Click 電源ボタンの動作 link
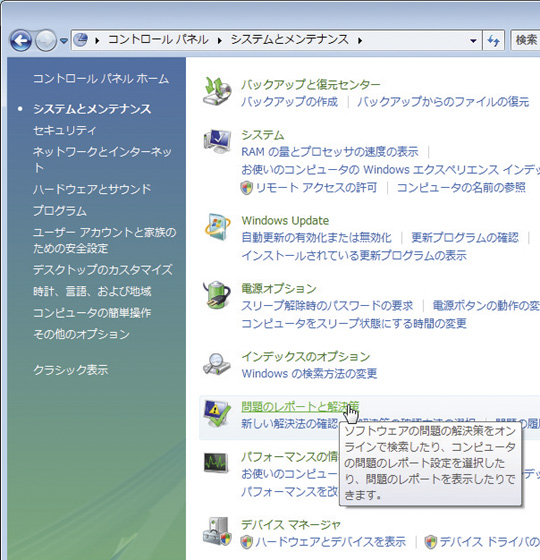 [486, 305]
